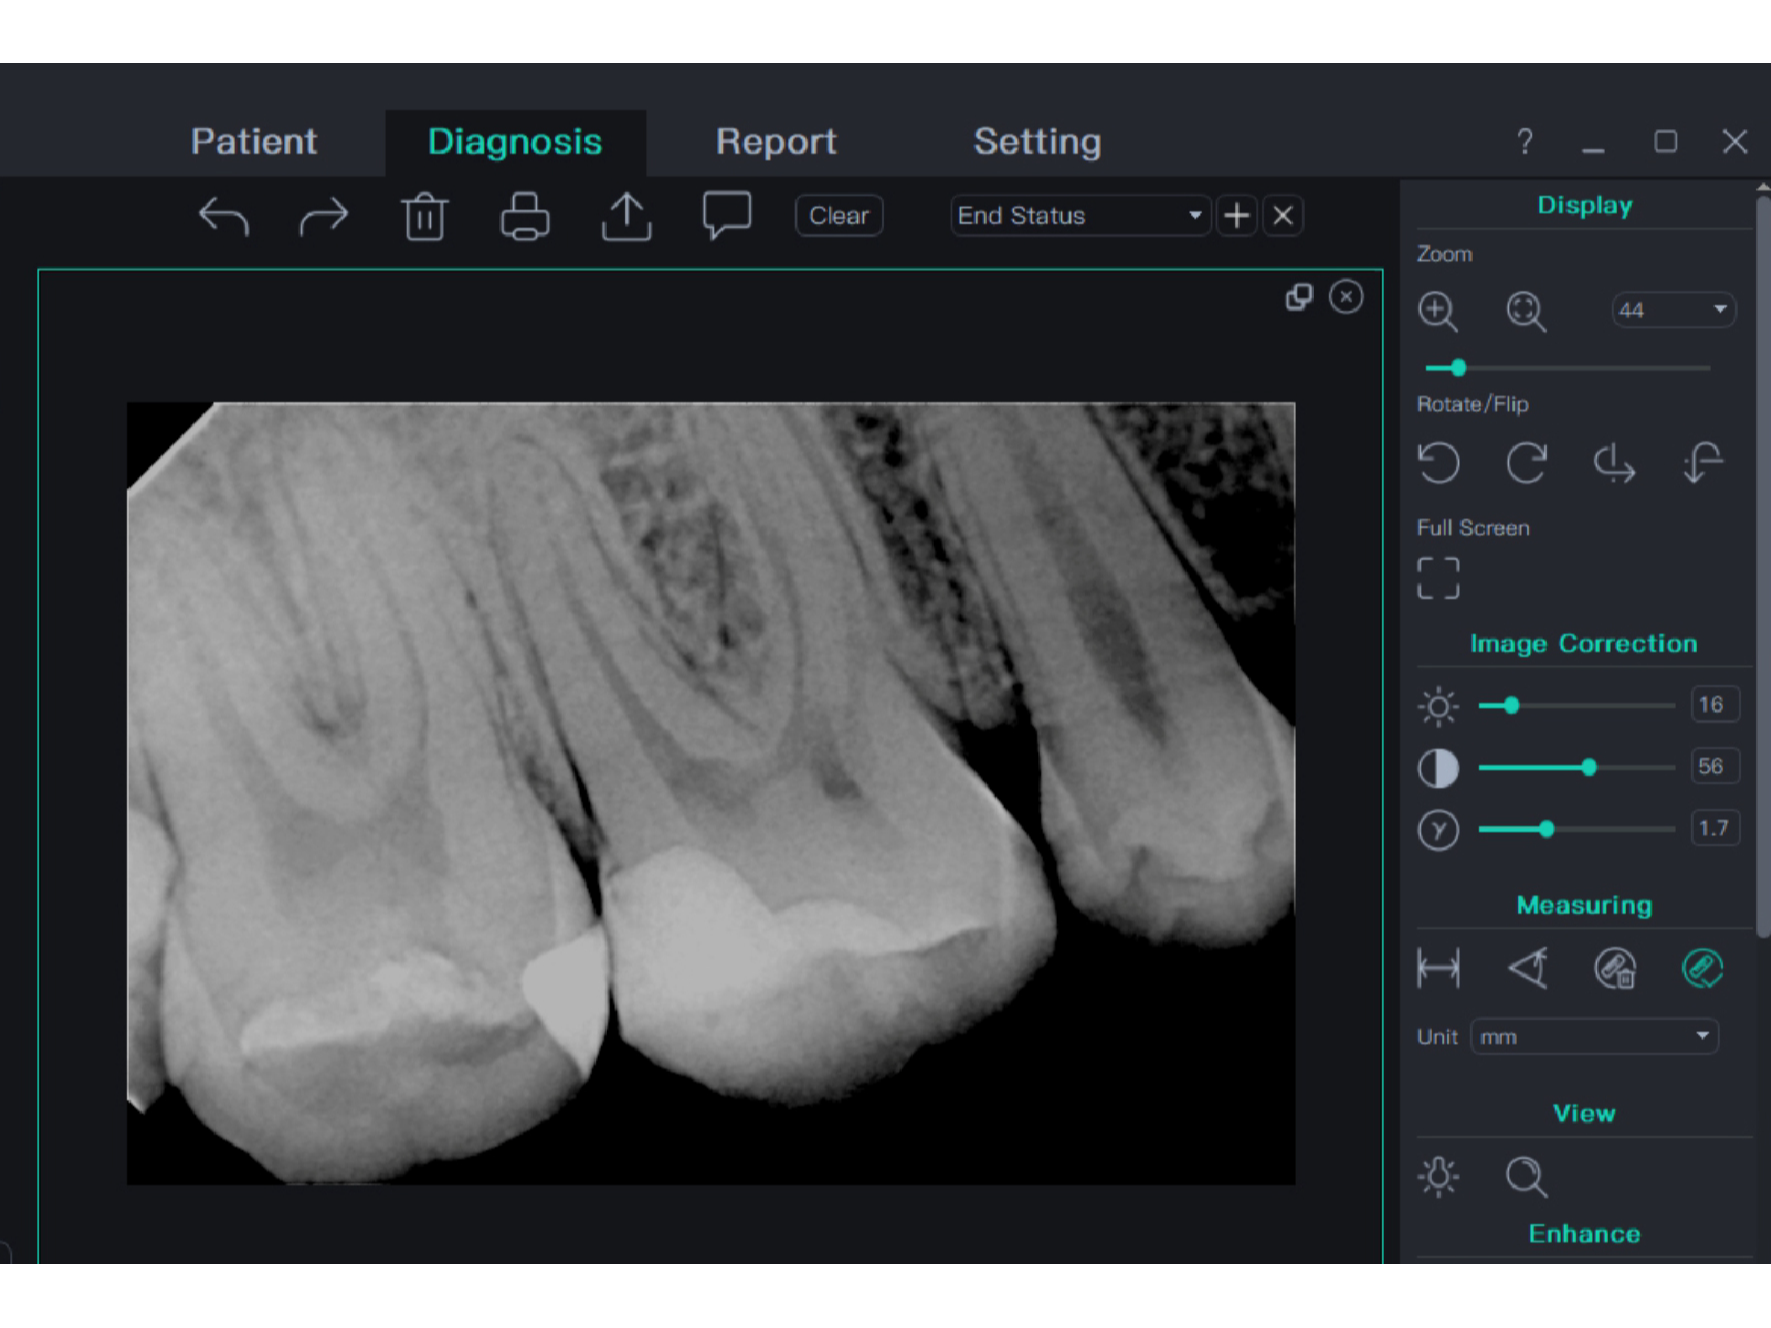Toggle the highlighted measurement eraser tool
The width and height of the screenshot is (1771, 1328).
[1702, 968]
